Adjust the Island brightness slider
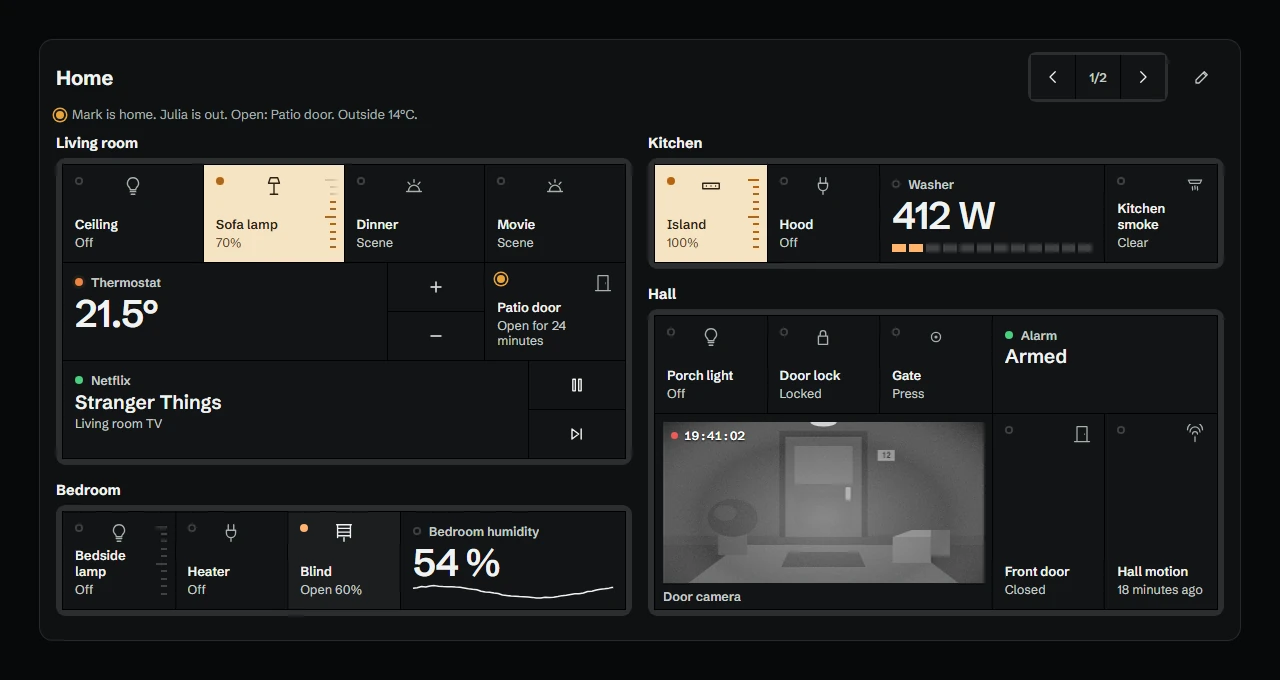Image resolution: width=1280 pixels, height=680 pixels. (x=755, y=214)
